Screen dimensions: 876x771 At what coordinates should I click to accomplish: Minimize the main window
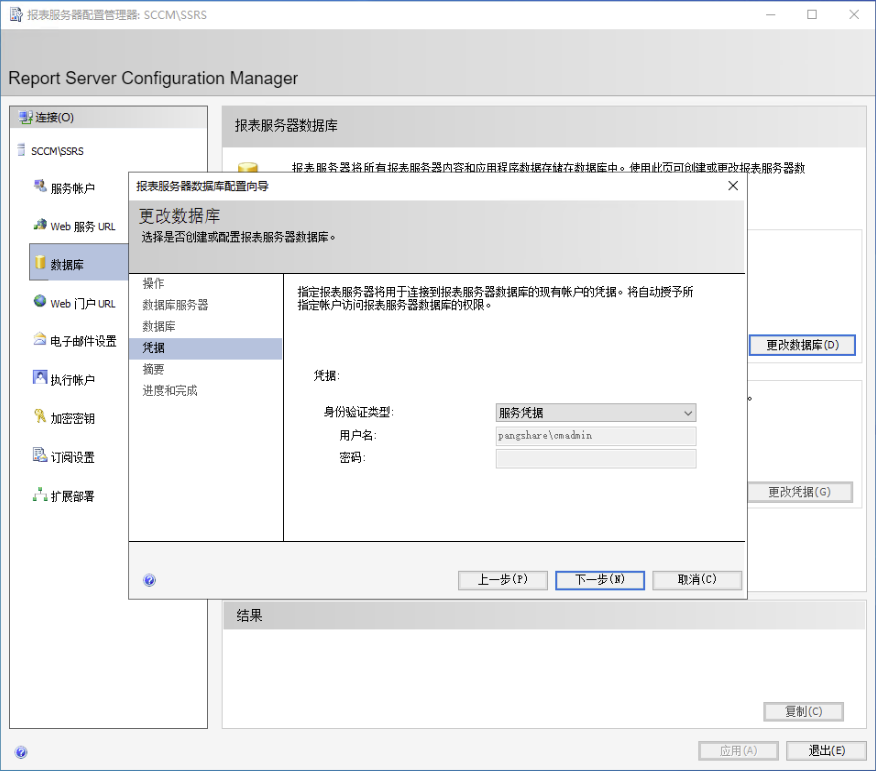770,15
